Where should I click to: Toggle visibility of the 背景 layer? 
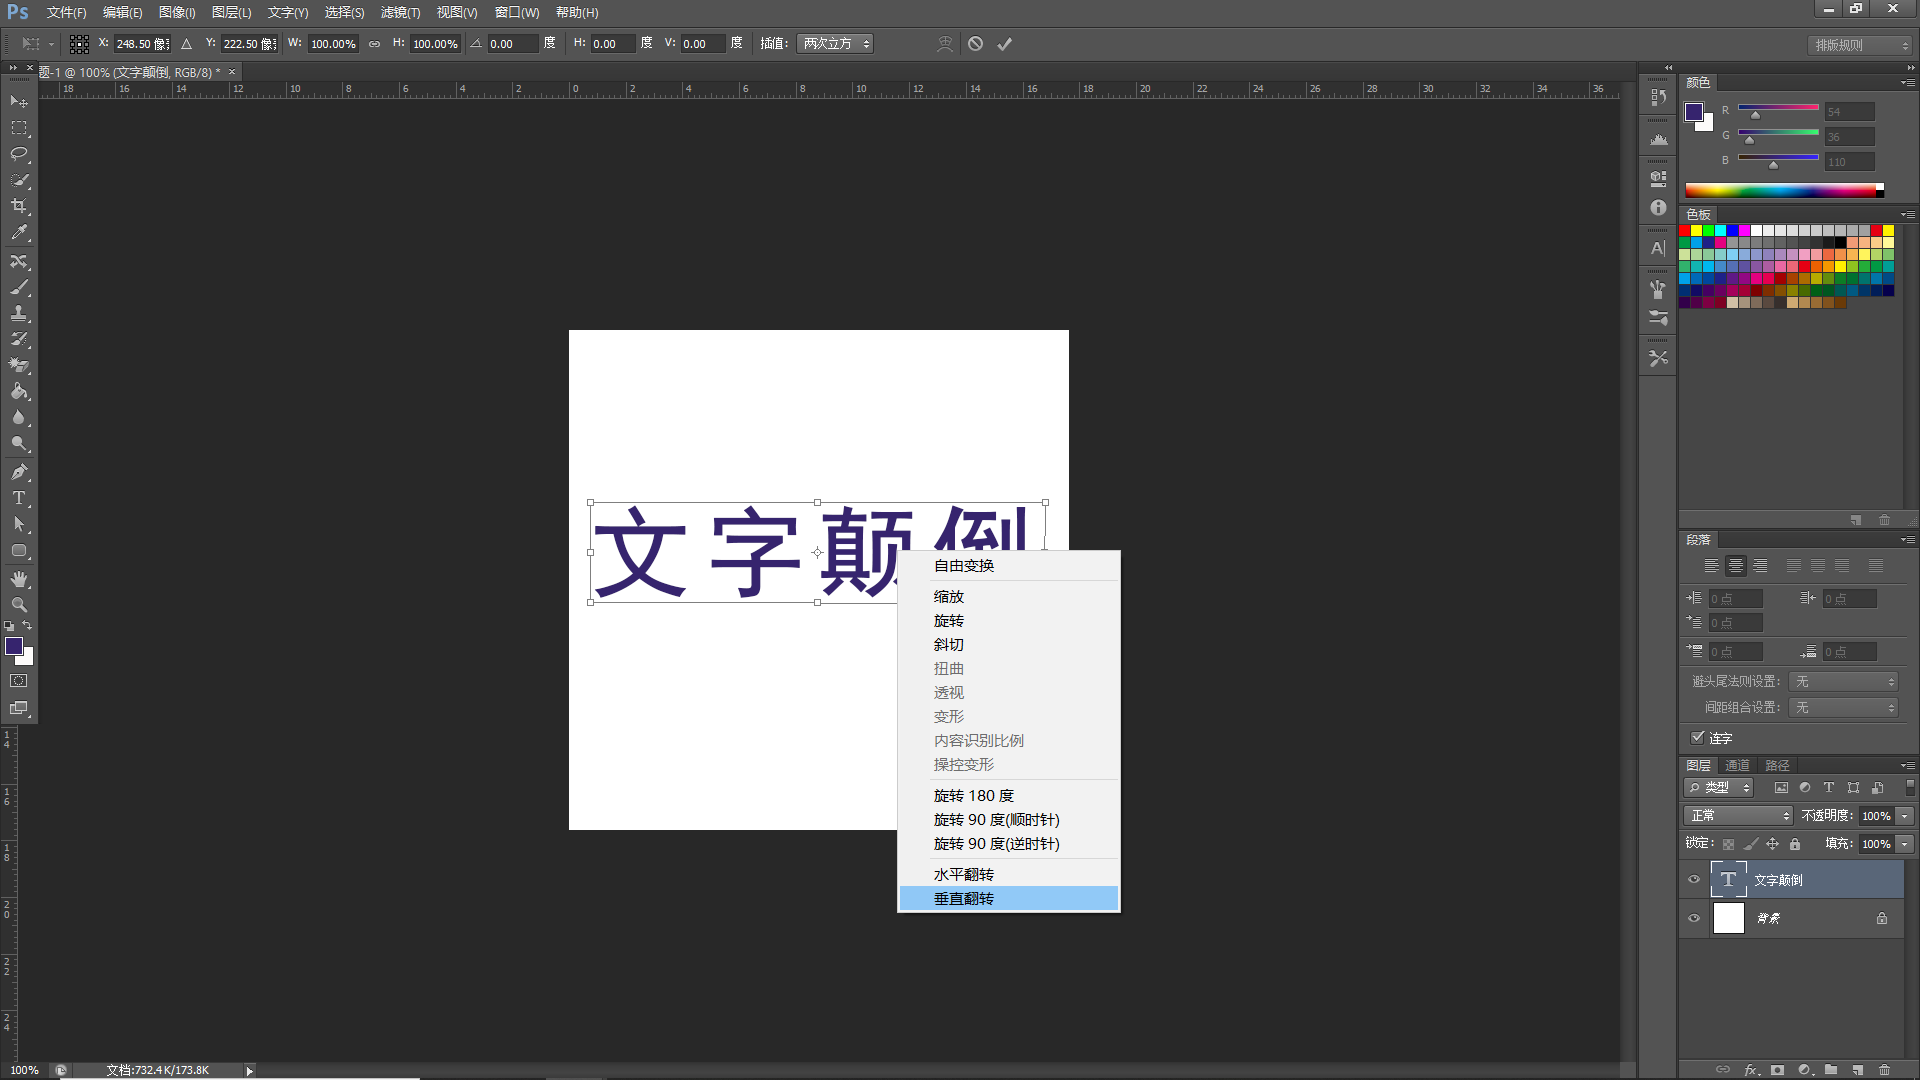click(1694, 918)
